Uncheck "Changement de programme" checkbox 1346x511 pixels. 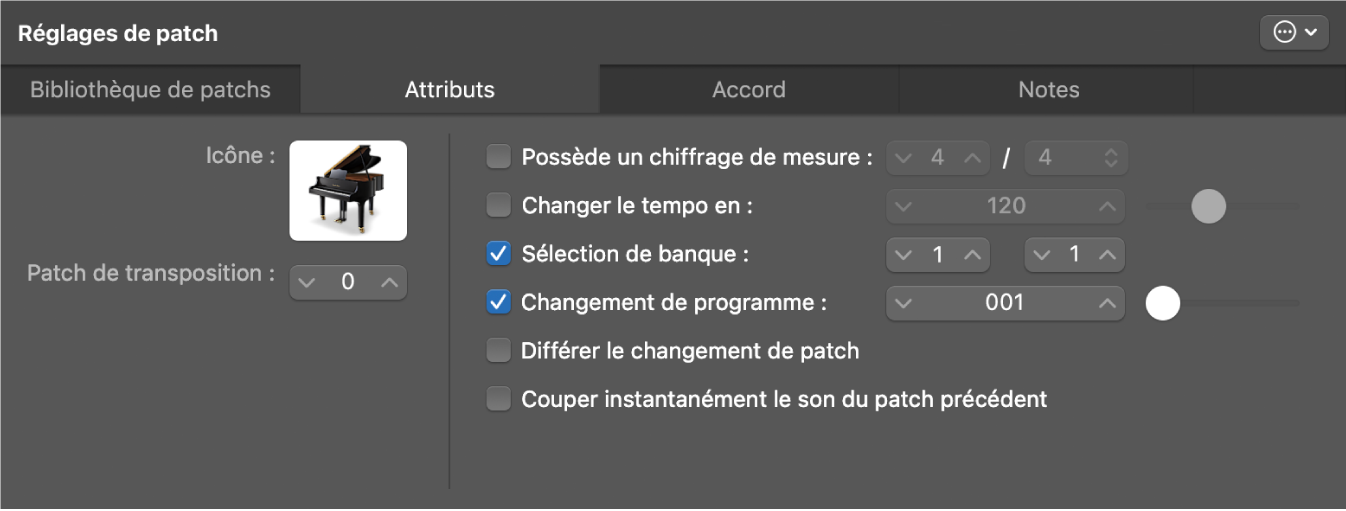[498, 303]
